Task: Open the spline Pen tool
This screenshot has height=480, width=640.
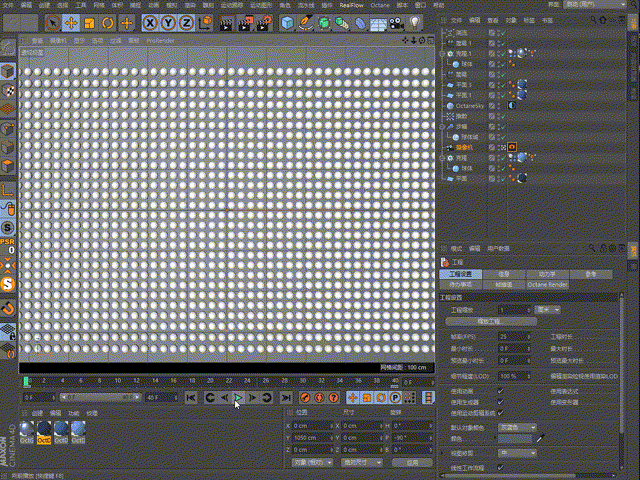Action: click(x=305, y=23)
